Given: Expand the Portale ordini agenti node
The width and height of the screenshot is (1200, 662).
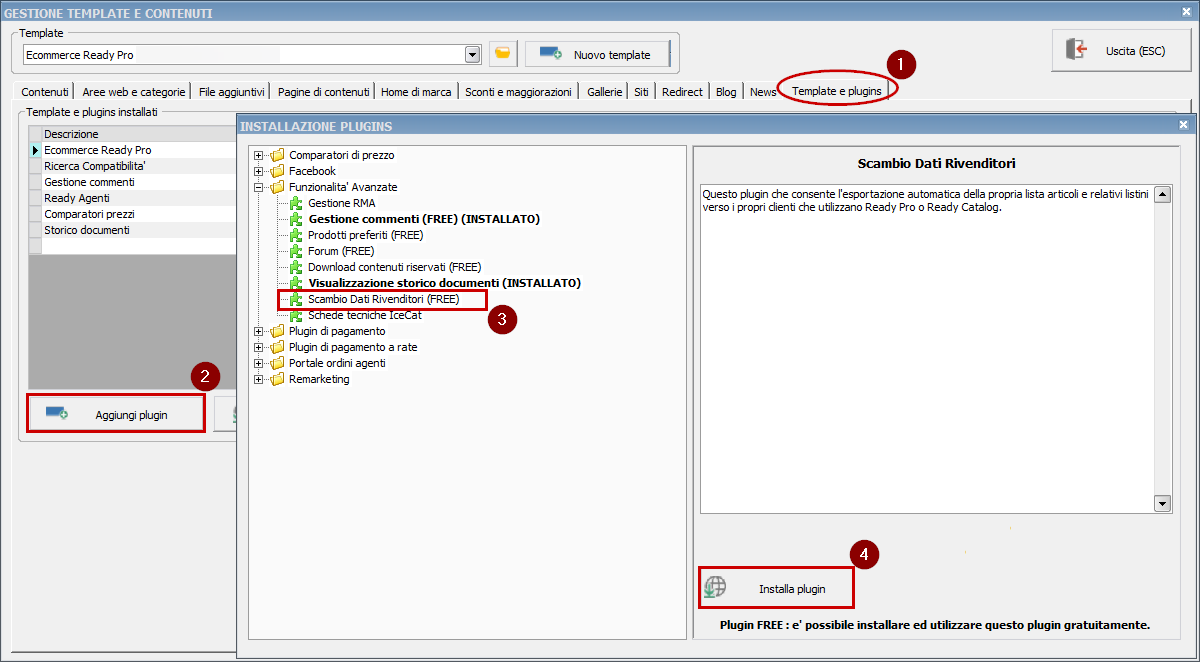Looking at the screenshot, I should (259, 363).
